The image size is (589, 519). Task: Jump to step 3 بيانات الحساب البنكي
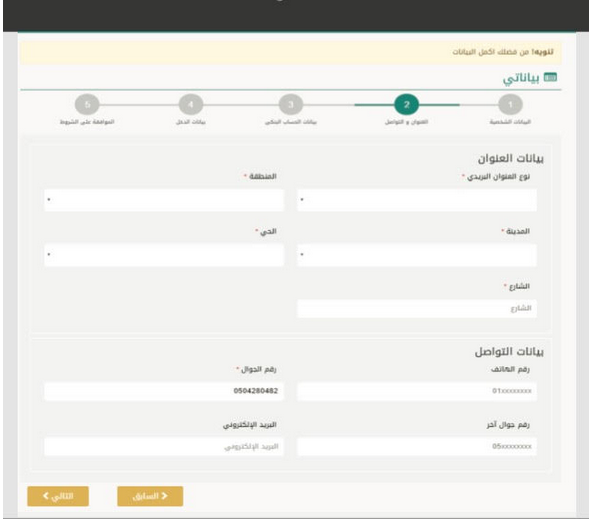291,104
